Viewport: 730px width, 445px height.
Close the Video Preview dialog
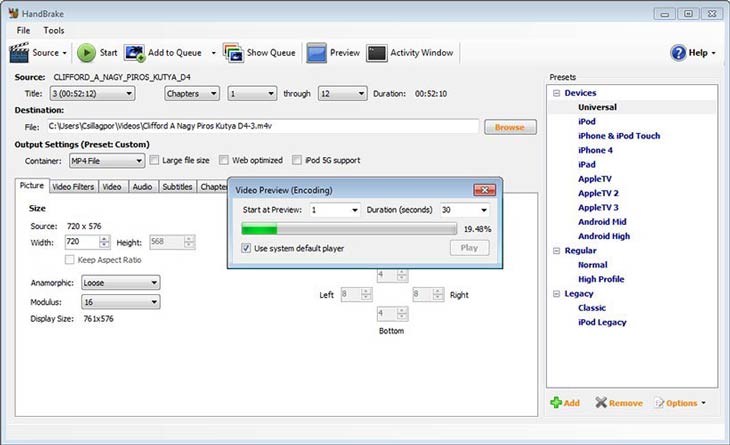click(x=484, y=190)
